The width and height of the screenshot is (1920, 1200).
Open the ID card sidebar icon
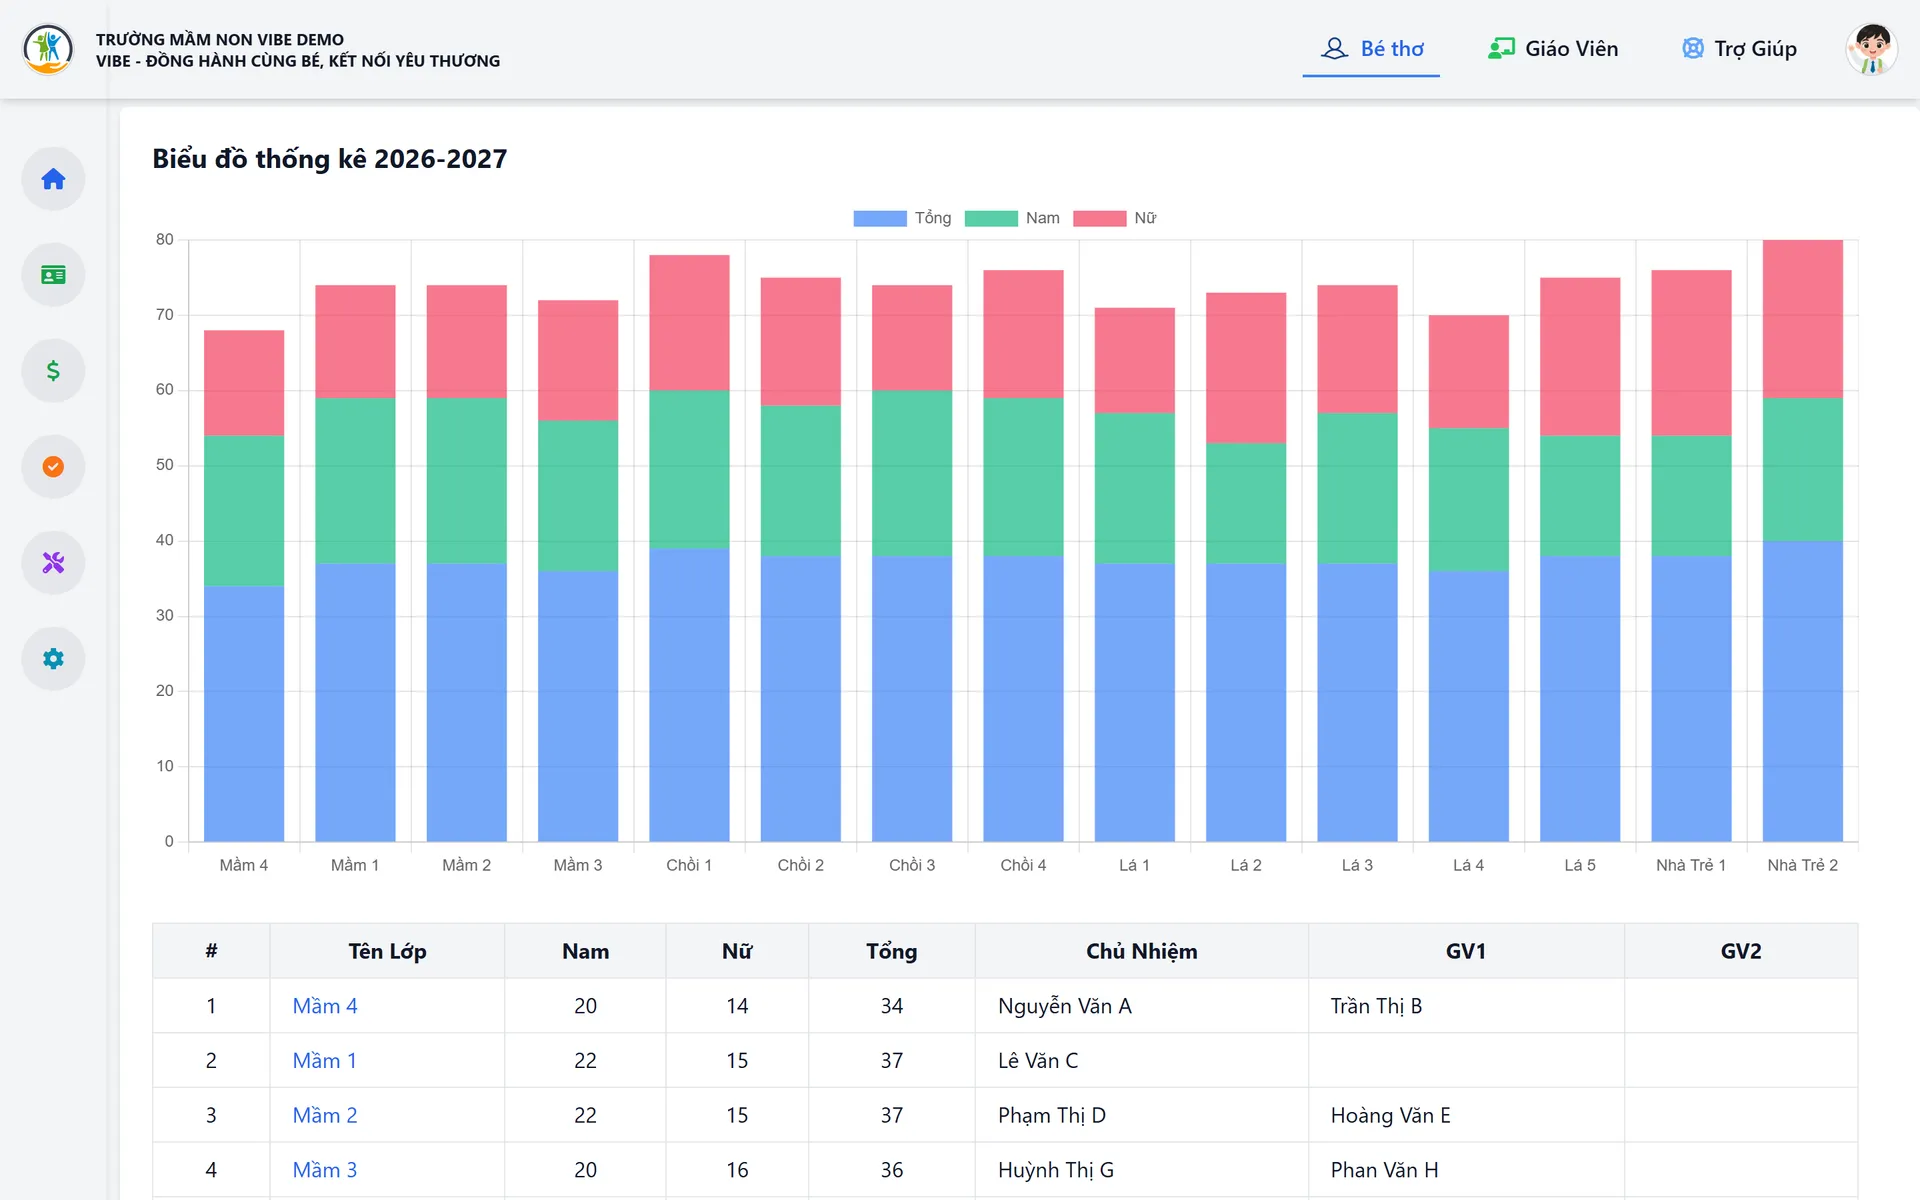coord(53,275)
